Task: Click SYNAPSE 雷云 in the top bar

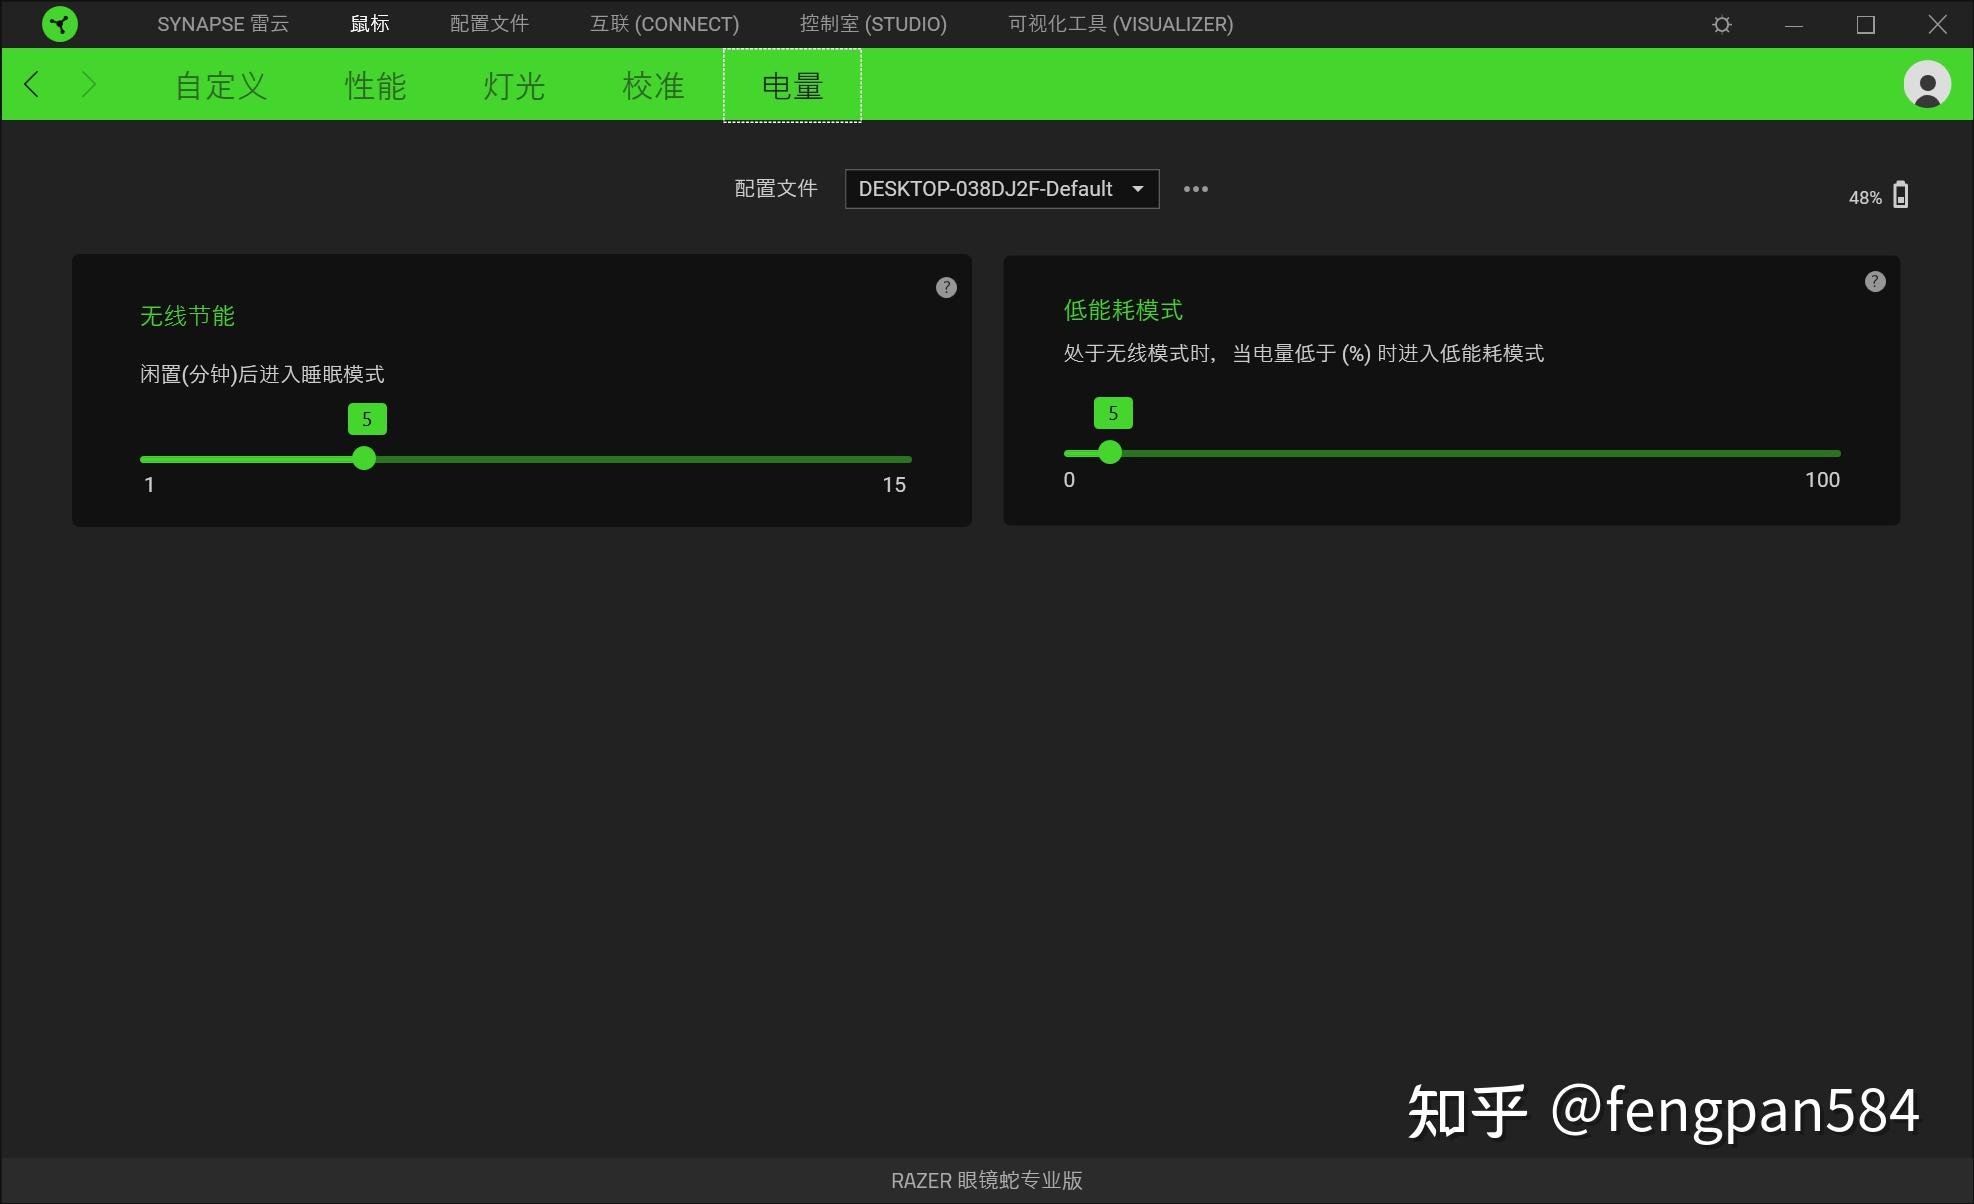Action: click(x=222, y=23)
